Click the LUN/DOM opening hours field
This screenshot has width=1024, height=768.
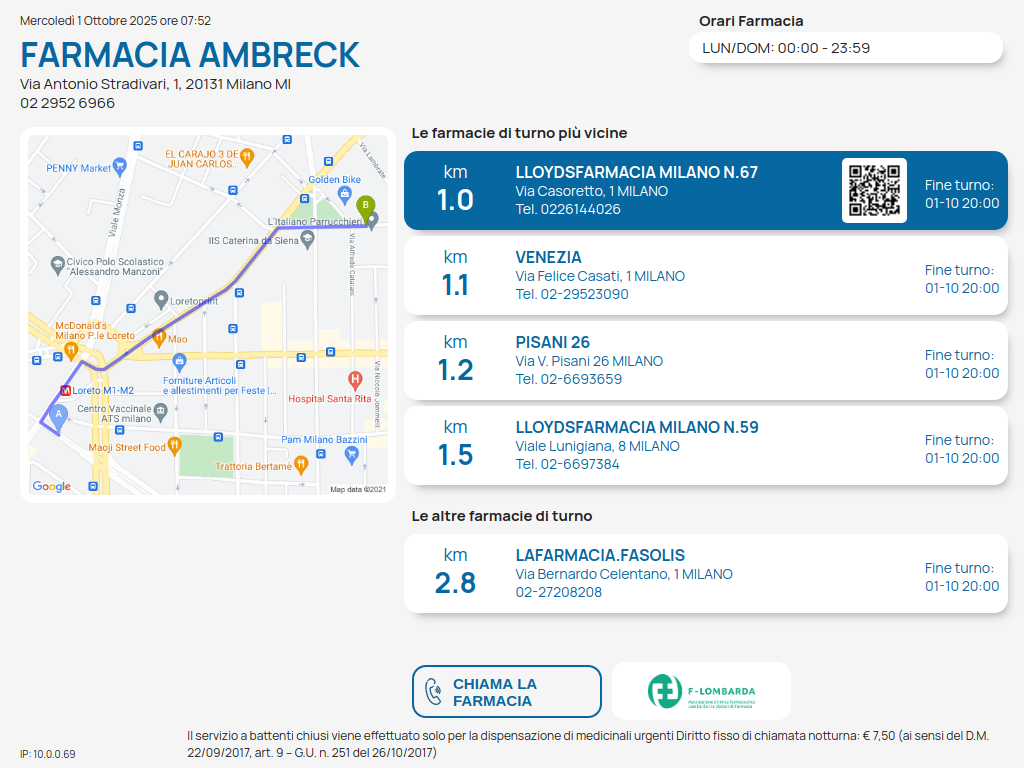point(845,48)
